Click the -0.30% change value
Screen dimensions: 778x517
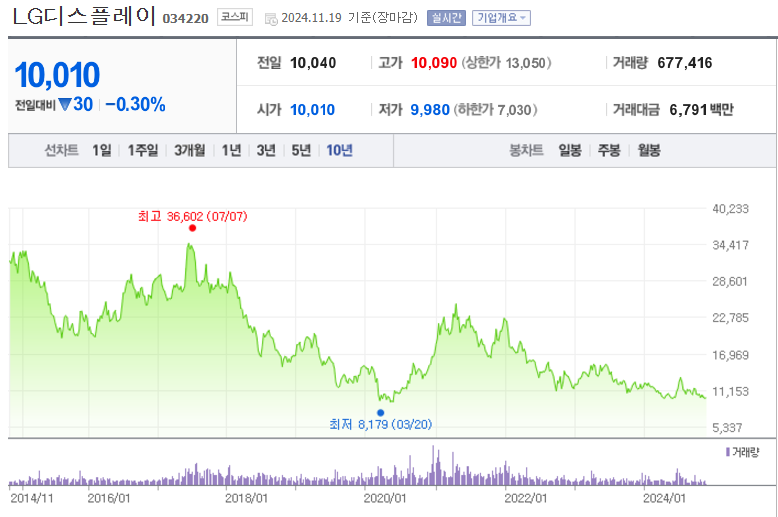[x=135, y=104]
